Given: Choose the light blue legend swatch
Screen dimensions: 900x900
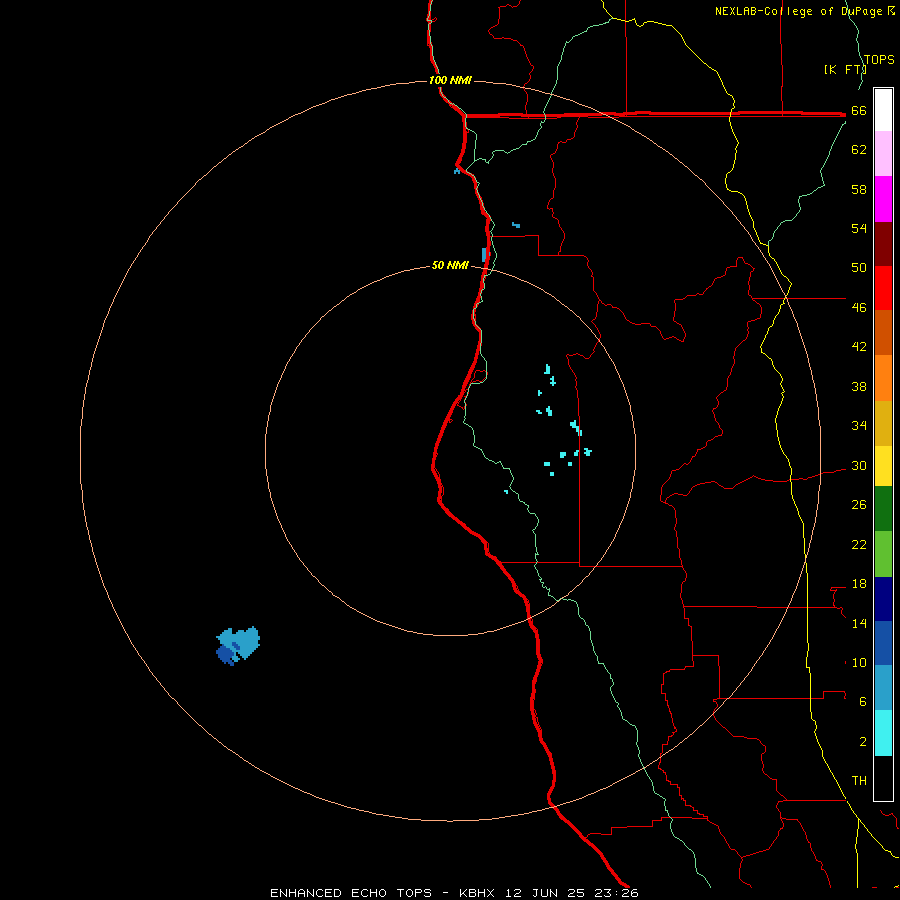Looking at the screenshot, I should coord(883,688).
